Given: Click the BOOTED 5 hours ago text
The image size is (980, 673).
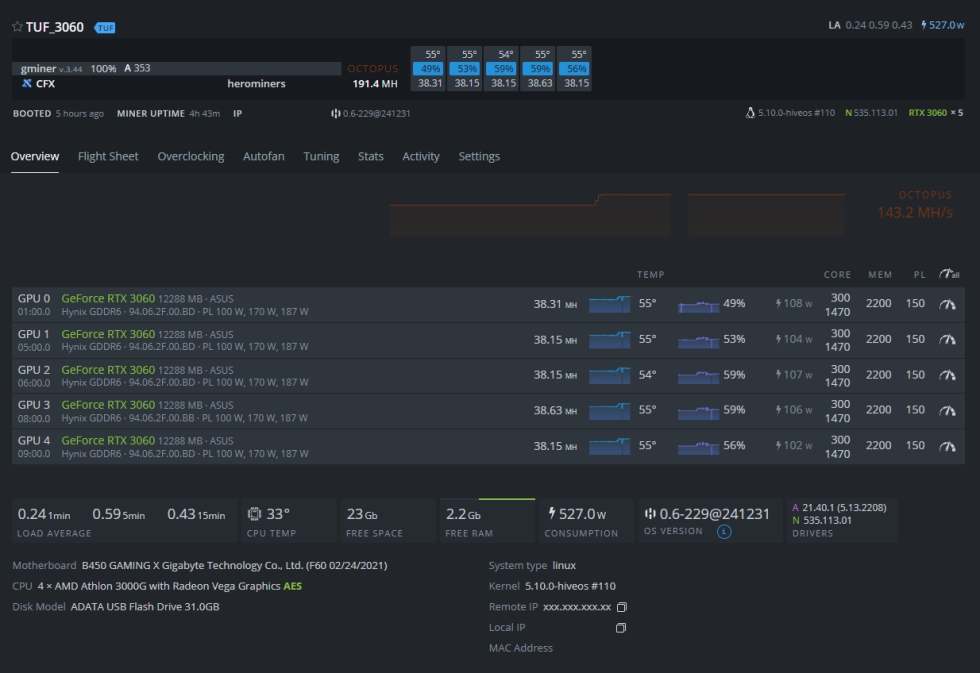Looking at the screenshot, I should point(58,114).
